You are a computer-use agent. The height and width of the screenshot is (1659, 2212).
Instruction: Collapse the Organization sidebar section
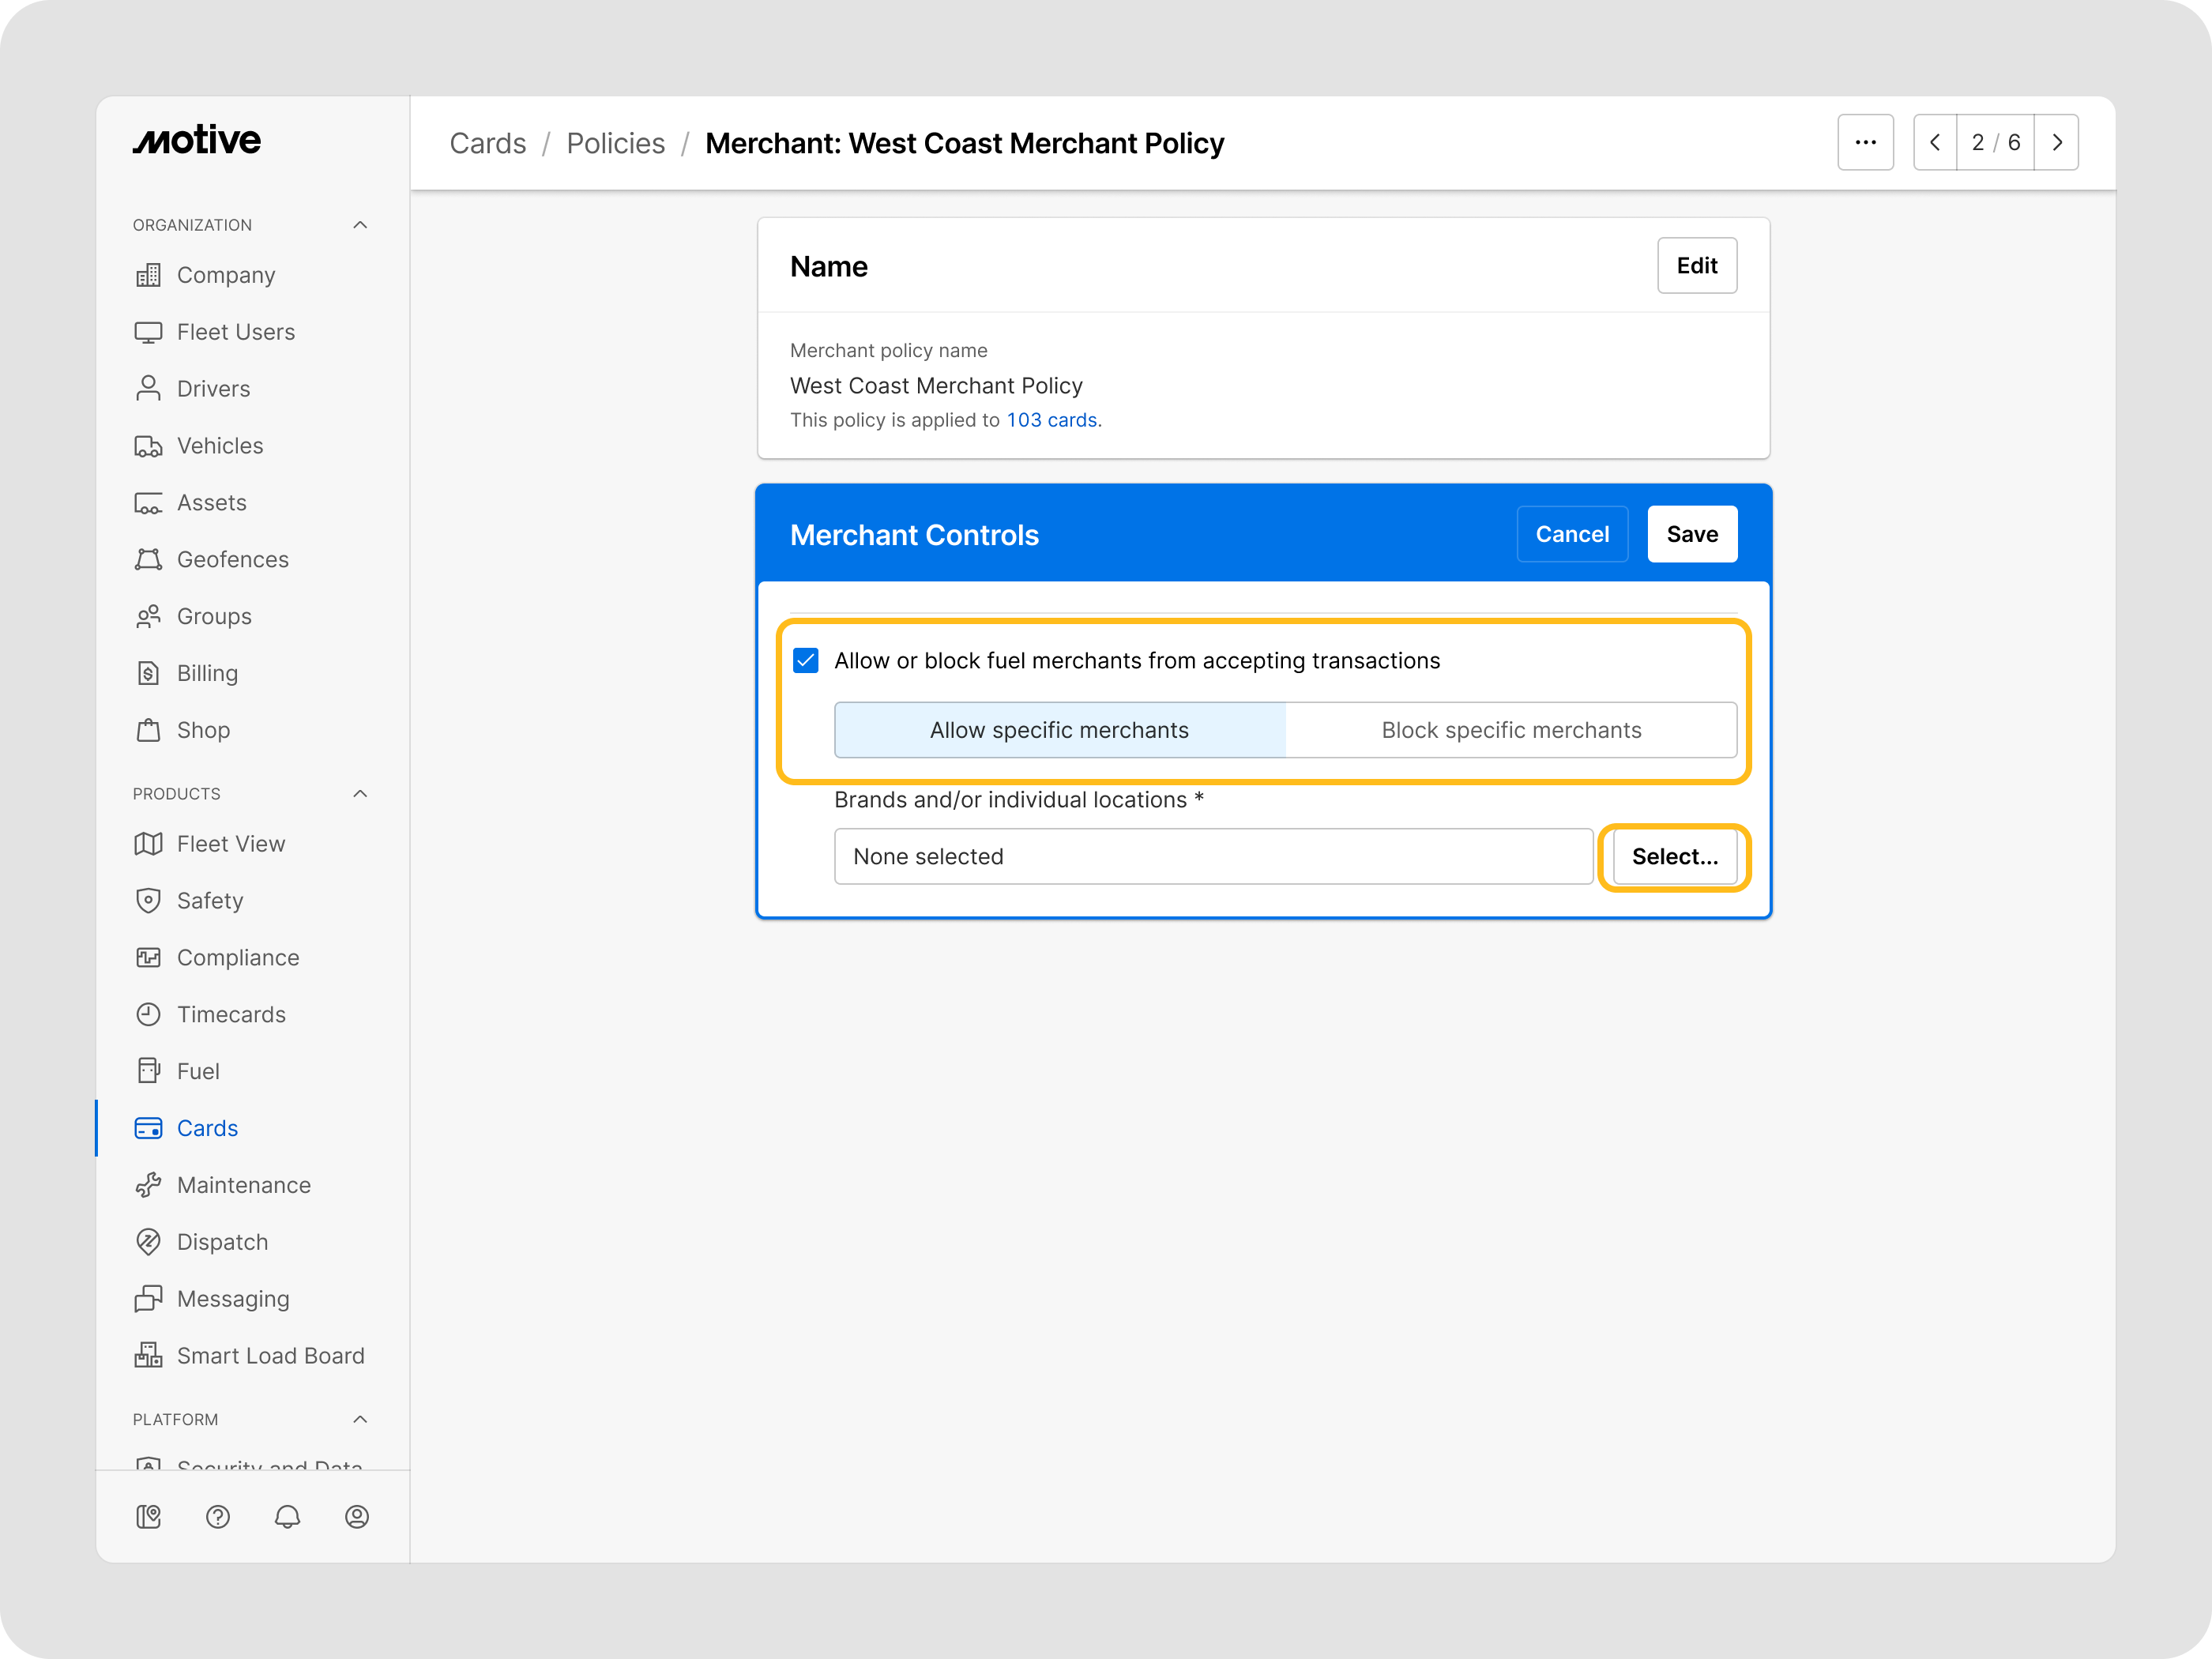point(360,225)
